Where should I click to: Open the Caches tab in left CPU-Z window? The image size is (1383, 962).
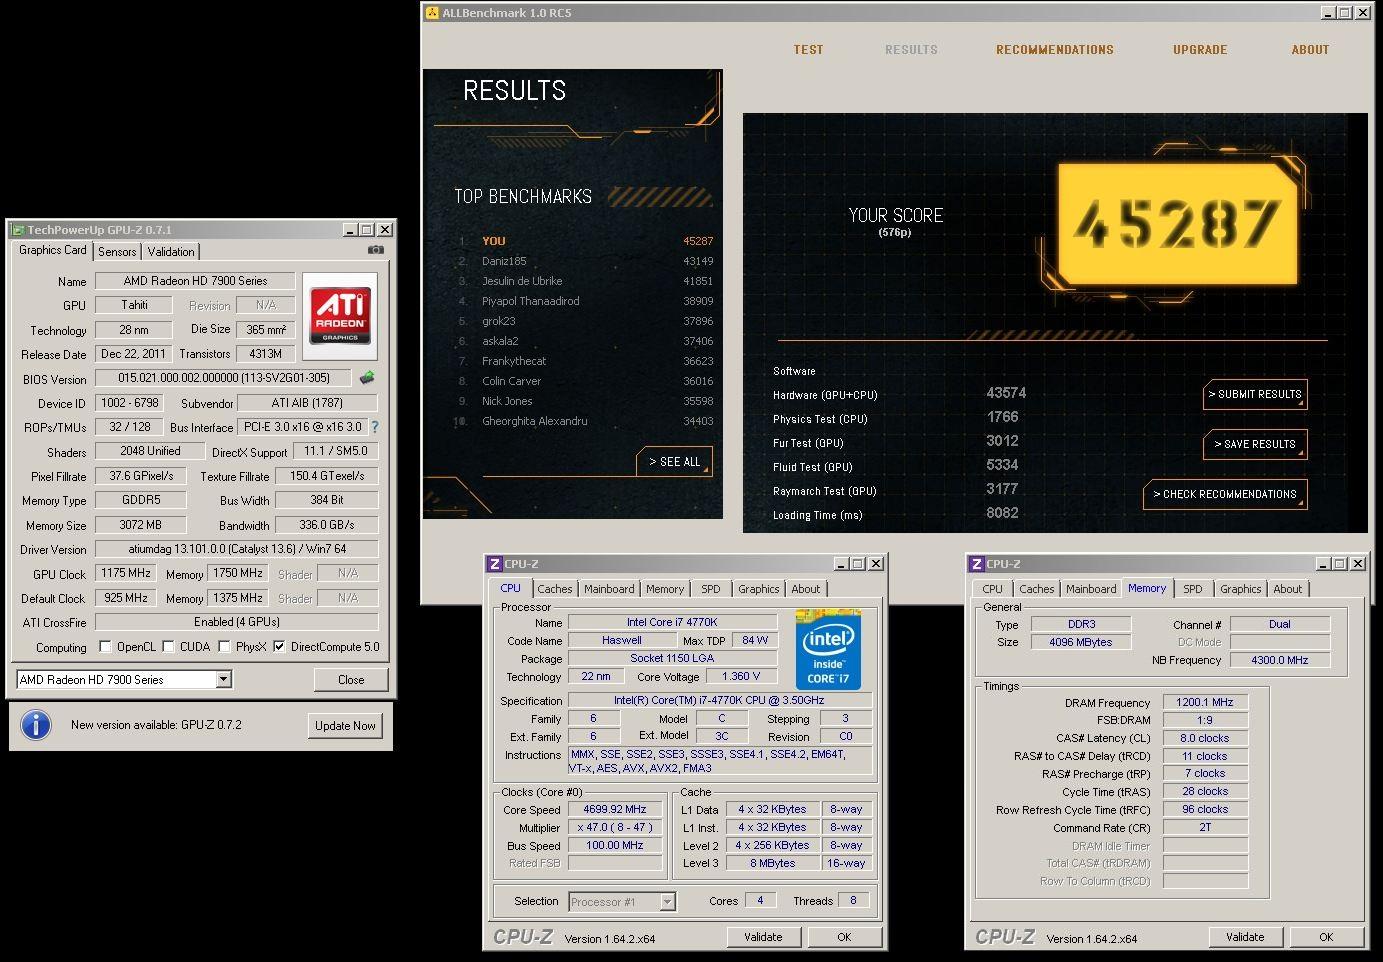555,590
